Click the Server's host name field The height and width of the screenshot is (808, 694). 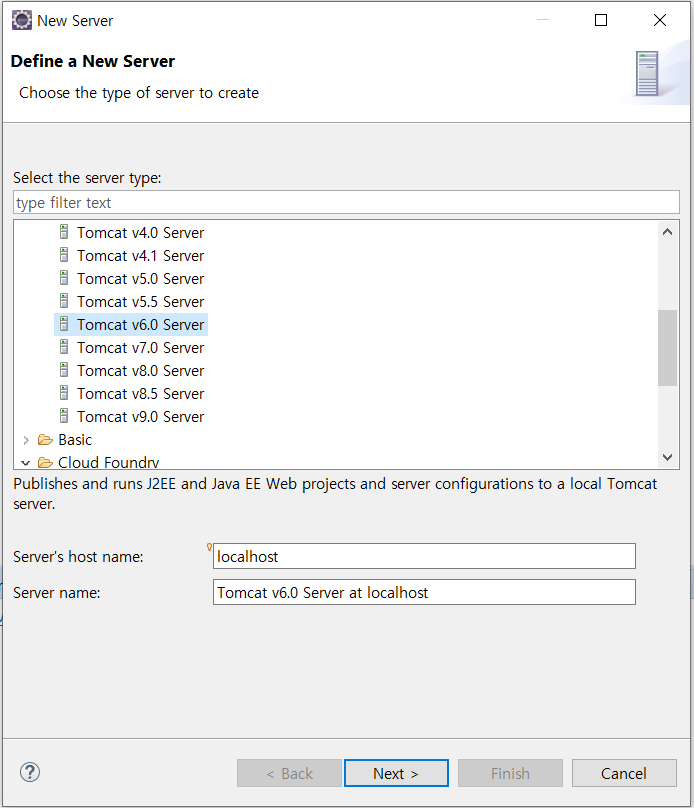click(424, 557)
